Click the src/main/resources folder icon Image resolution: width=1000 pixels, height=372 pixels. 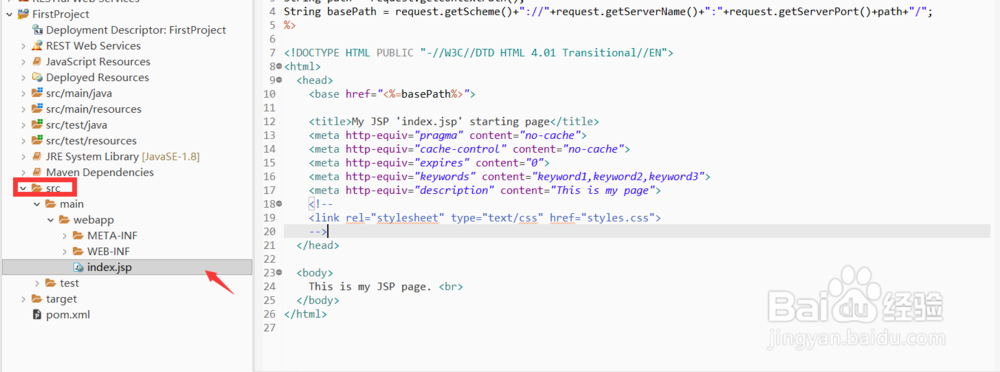pyautogui.click(x=37, y=109)
